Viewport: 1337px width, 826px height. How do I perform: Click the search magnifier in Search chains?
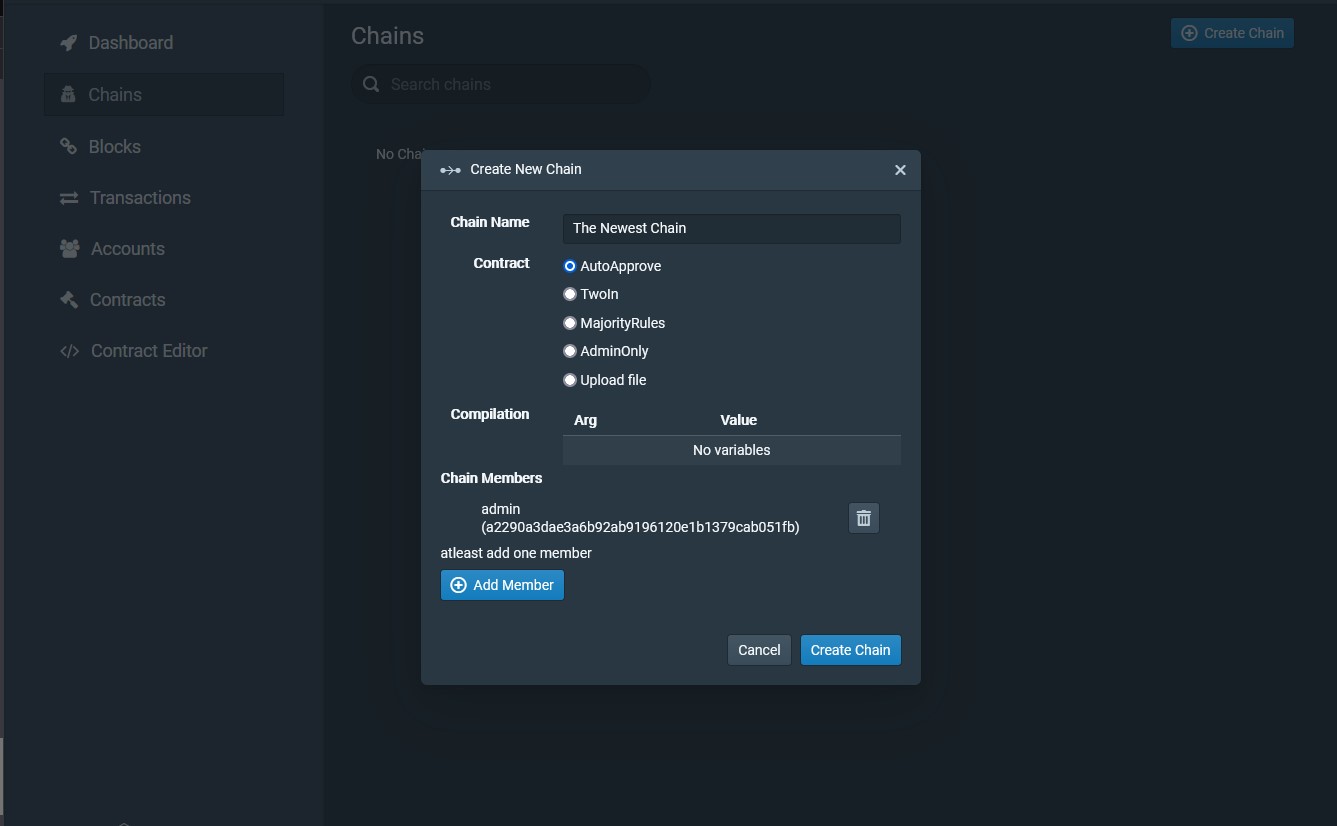pyautogui.click(x=371, y=84)
